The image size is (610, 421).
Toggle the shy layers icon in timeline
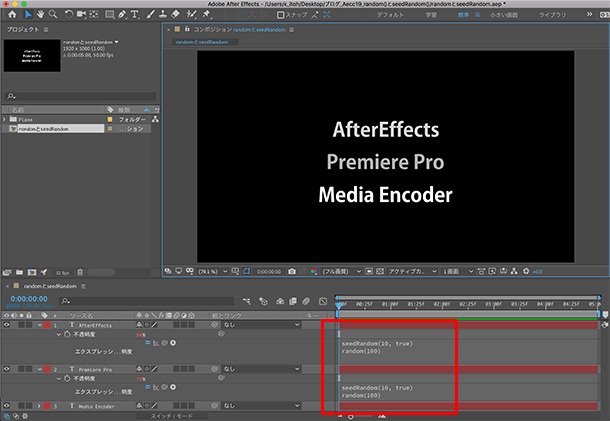[x=280, y=301]
